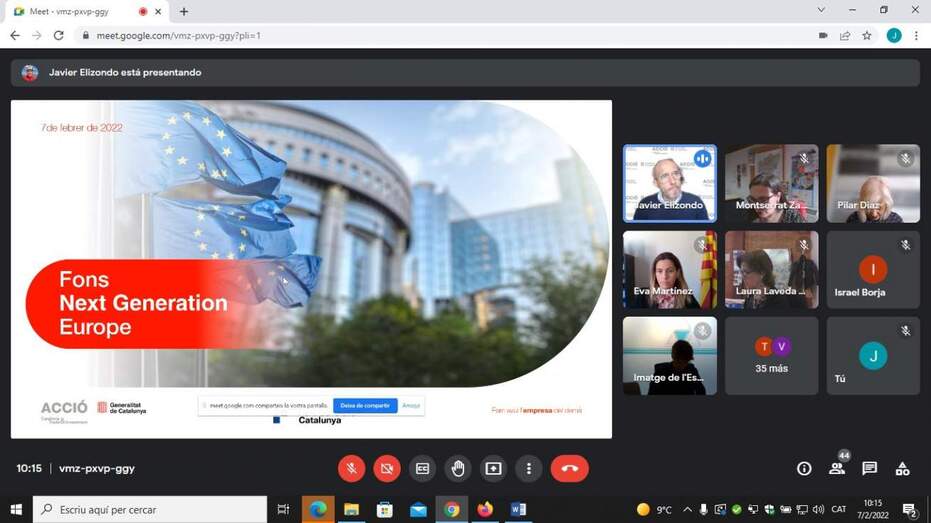Toggle closed captions in the meeting

pyautogui.click(x=422, y=468)
